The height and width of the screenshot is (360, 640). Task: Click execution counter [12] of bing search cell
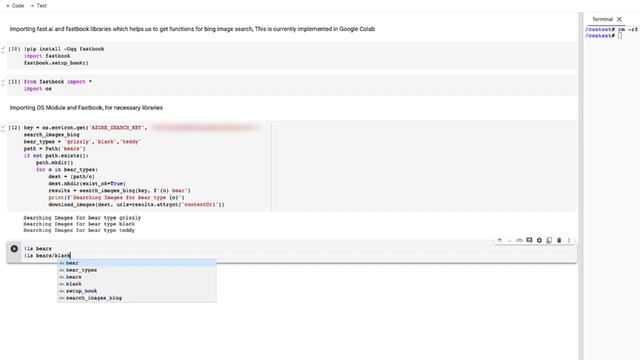click(x=14, y=128)
